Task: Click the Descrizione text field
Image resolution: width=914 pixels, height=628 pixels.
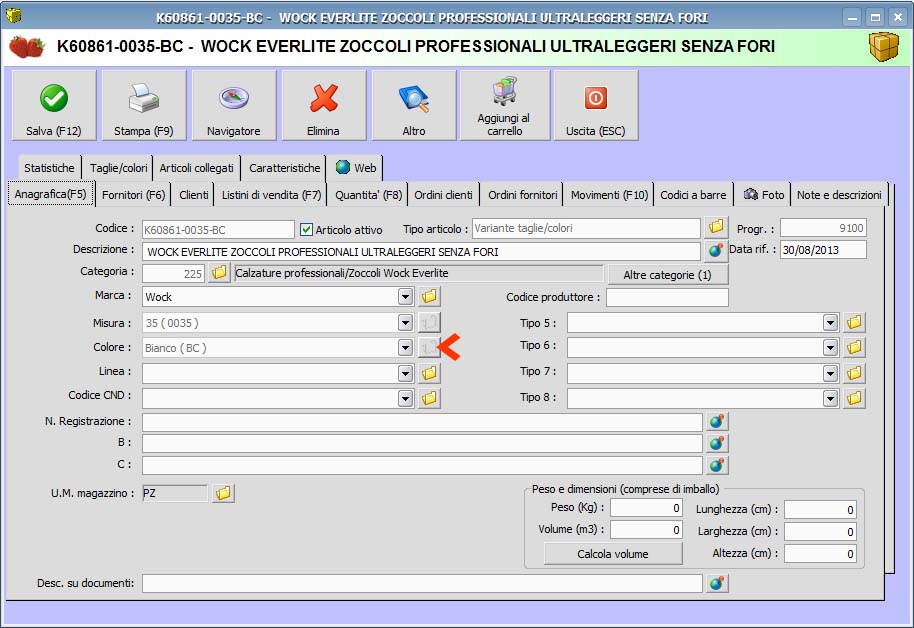Action: (x=421, y=252)
